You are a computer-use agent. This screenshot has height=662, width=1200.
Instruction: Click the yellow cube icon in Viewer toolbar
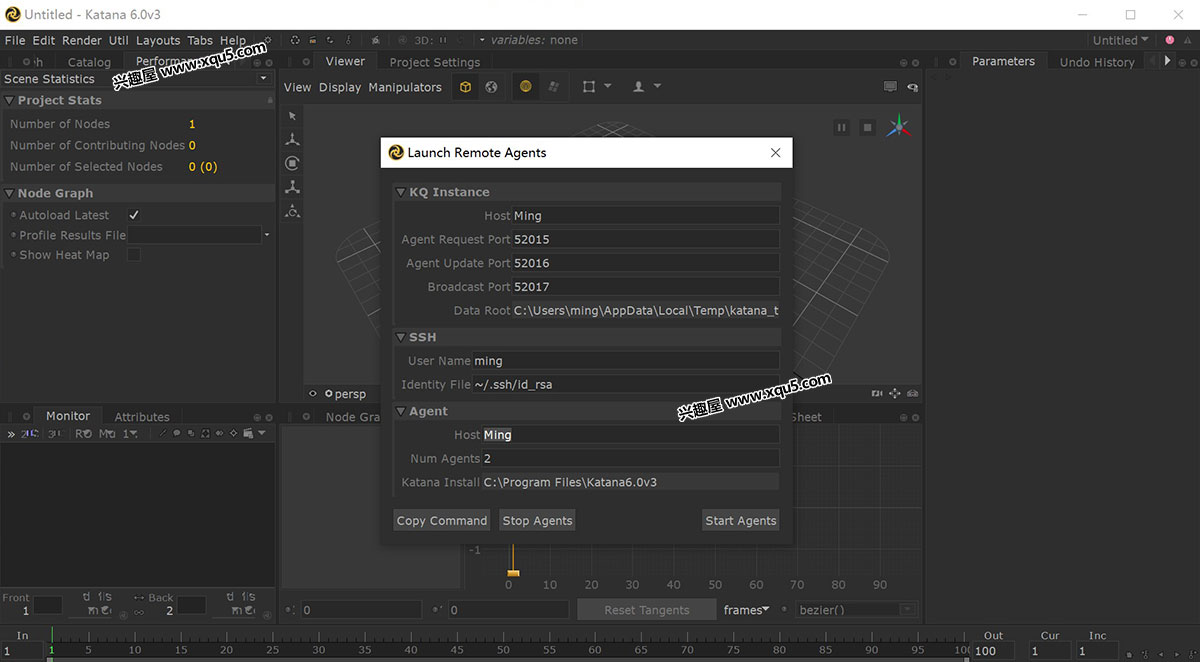coord(466,87)
